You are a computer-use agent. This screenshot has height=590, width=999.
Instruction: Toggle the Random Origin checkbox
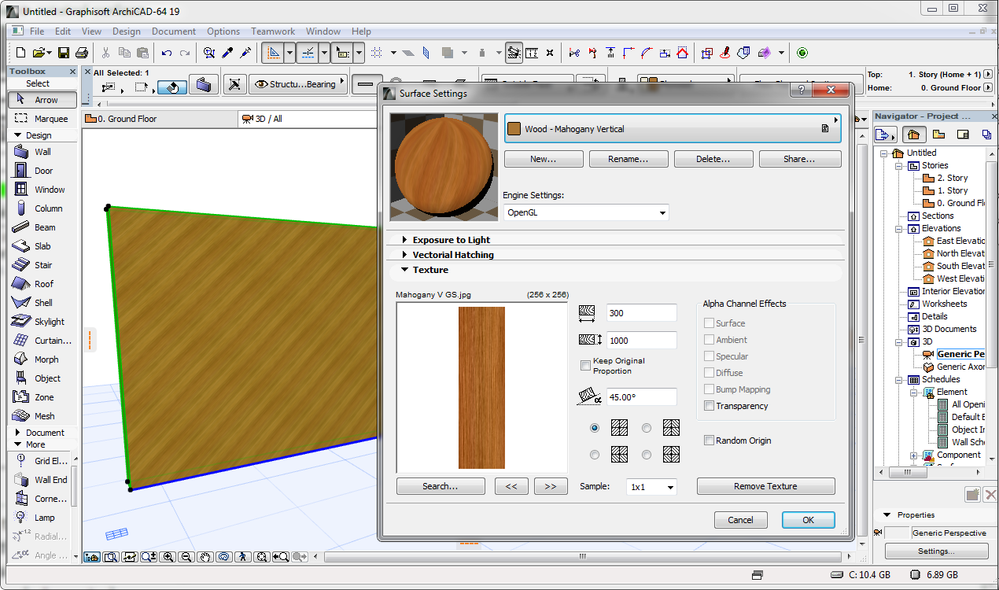[709, 440]
